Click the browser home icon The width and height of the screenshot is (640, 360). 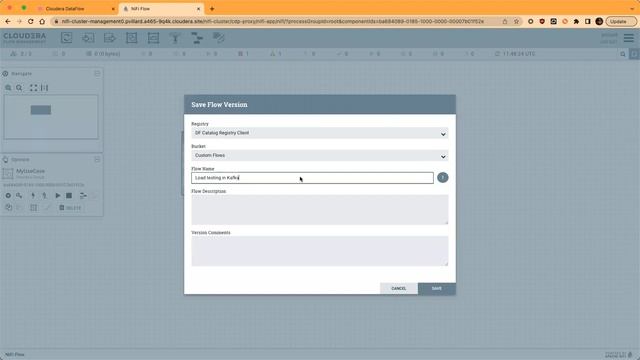click(x=42, y=21)
